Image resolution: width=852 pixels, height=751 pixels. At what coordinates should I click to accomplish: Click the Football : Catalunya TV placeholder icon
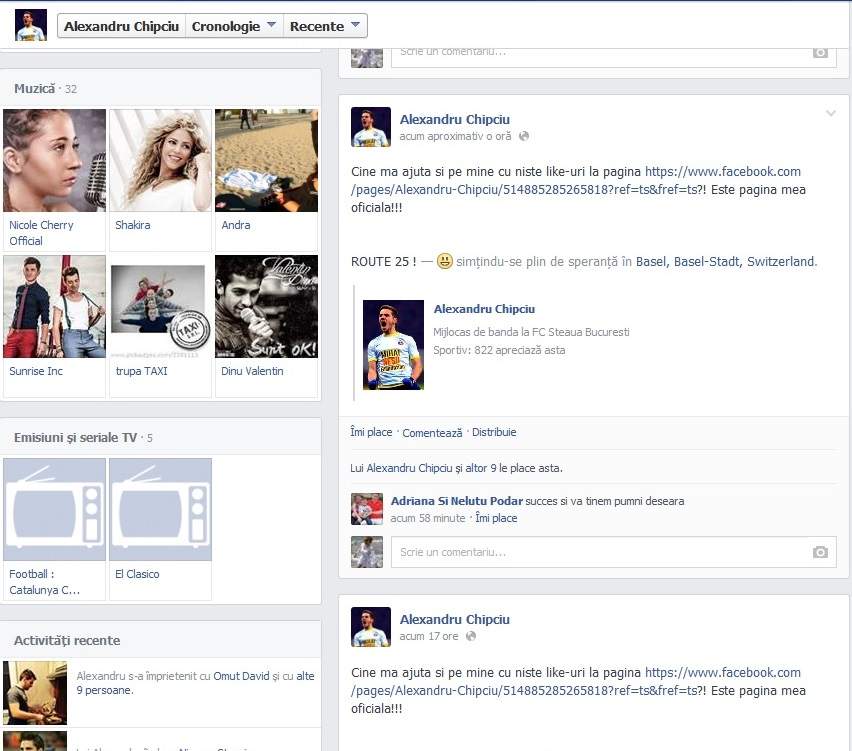[x=54, y=509]
